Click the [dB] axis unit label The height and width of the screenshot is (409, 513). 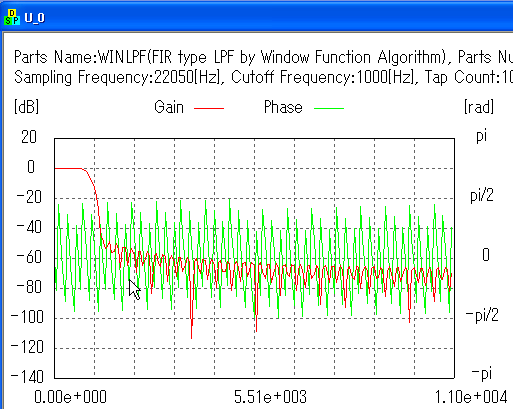26,107
